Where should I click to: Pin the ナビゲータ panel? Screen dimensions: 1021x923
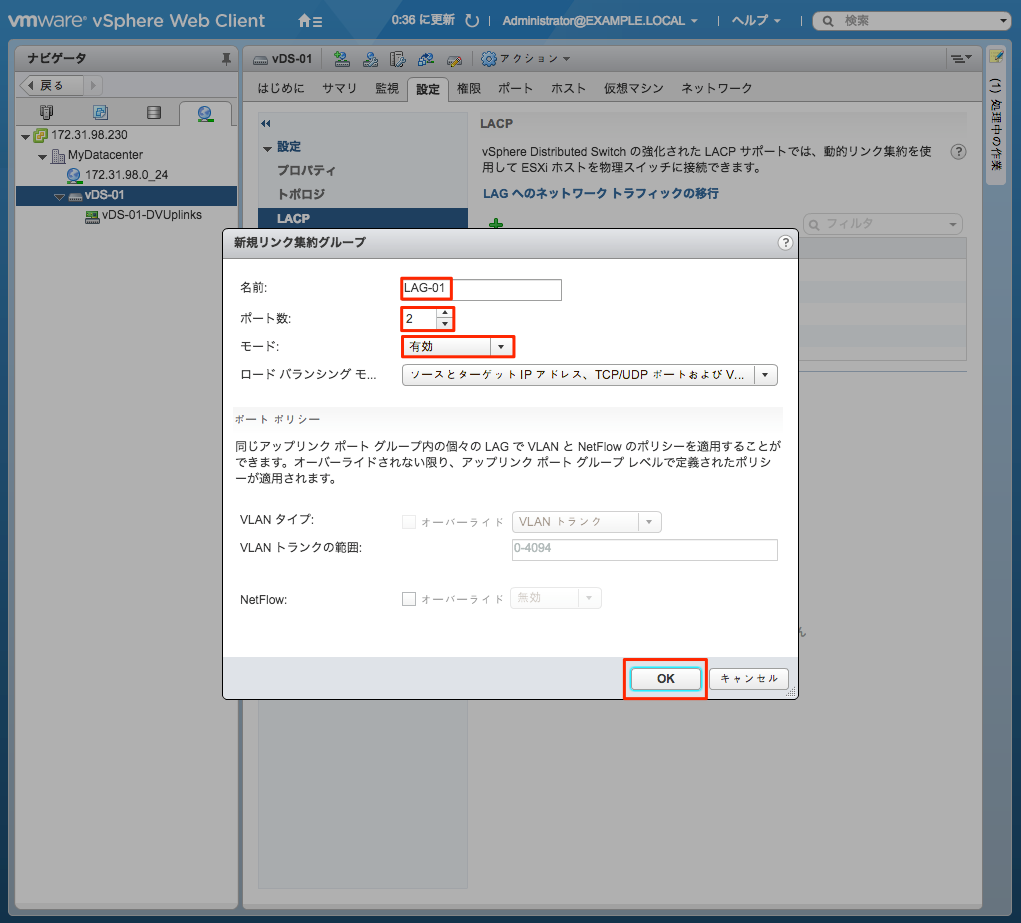(x=226, y=59)
